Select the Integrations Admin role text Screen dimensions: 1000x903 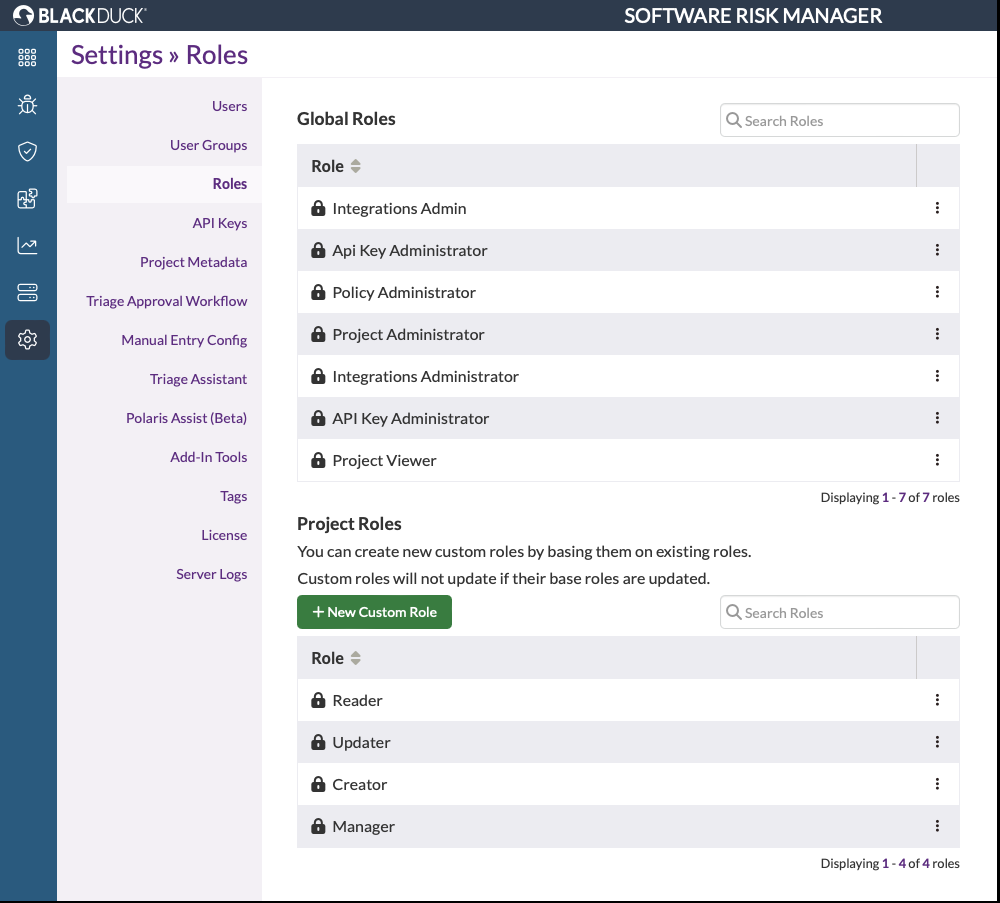coord(399,209)
